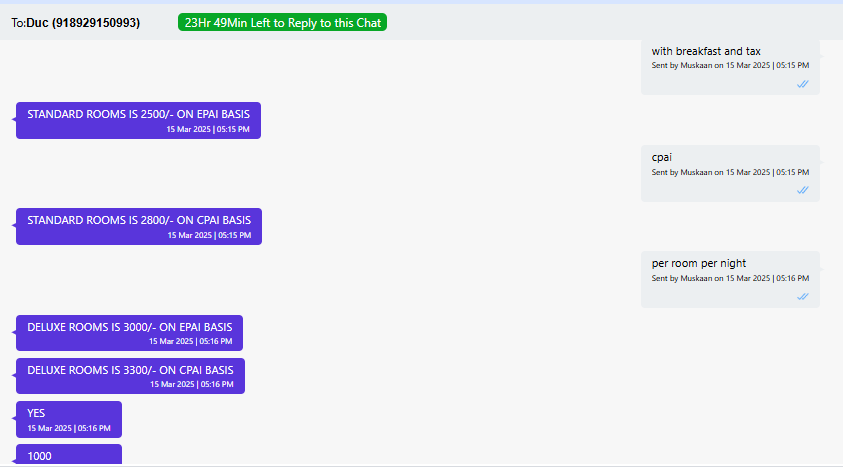Click 'STANDARD ROOMS IS 2500/- ON EPAI BASIS' message
This screenshot has height=468, width=843.
tap(138, 120)
